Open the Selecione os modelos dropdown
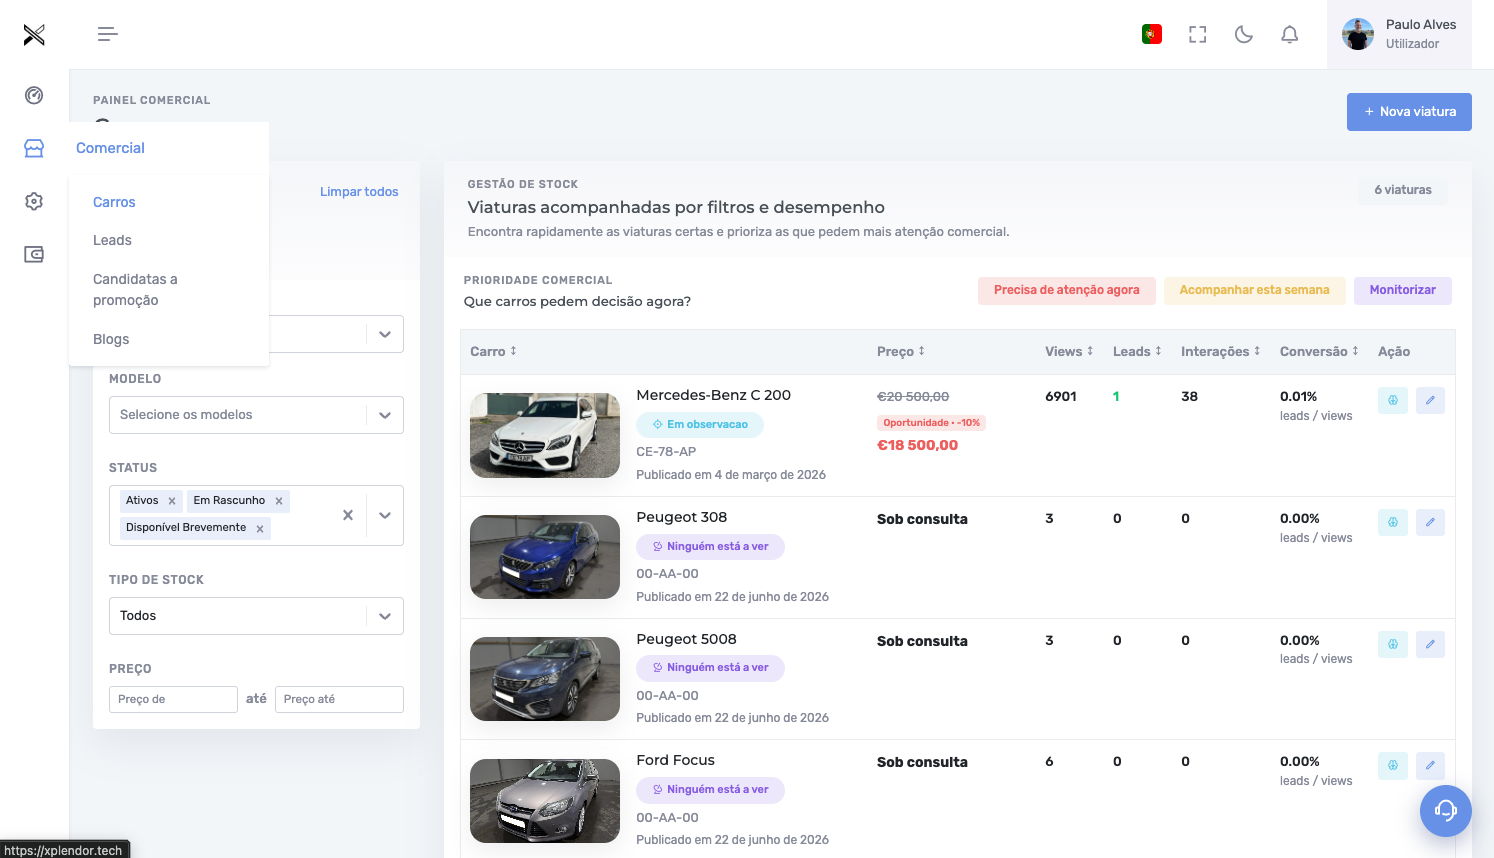The height and width of the screenshot is (858, 1494). pos(256,415)
